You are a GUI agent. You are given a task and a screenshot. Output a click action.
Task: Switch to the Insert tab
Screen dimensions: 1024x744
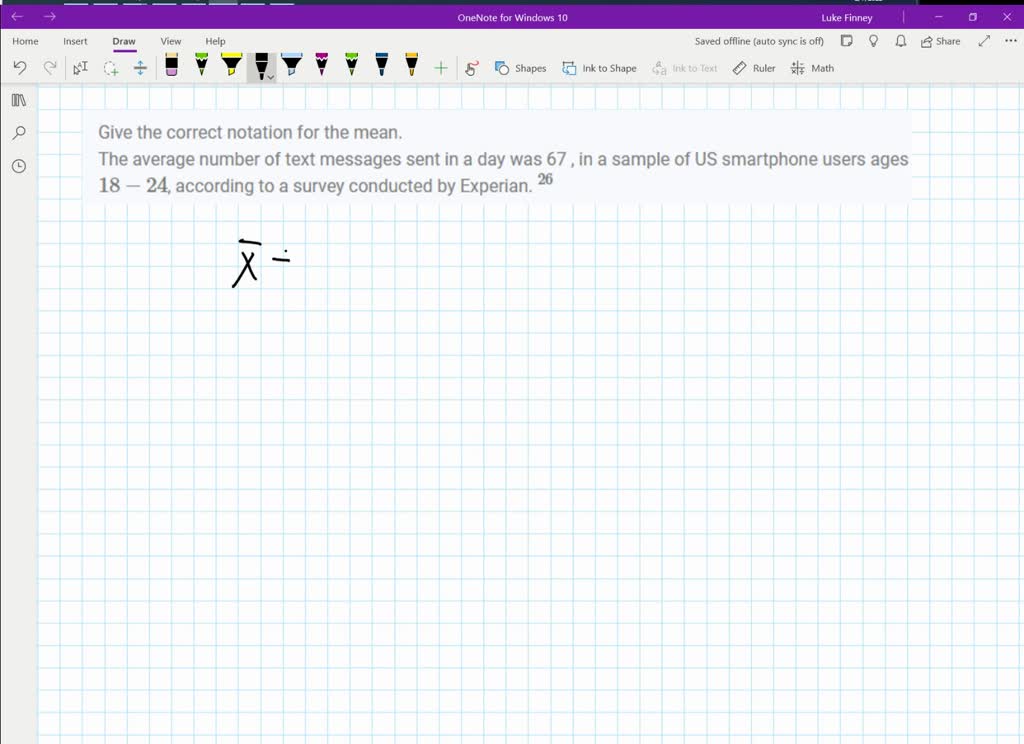point(75,41)
